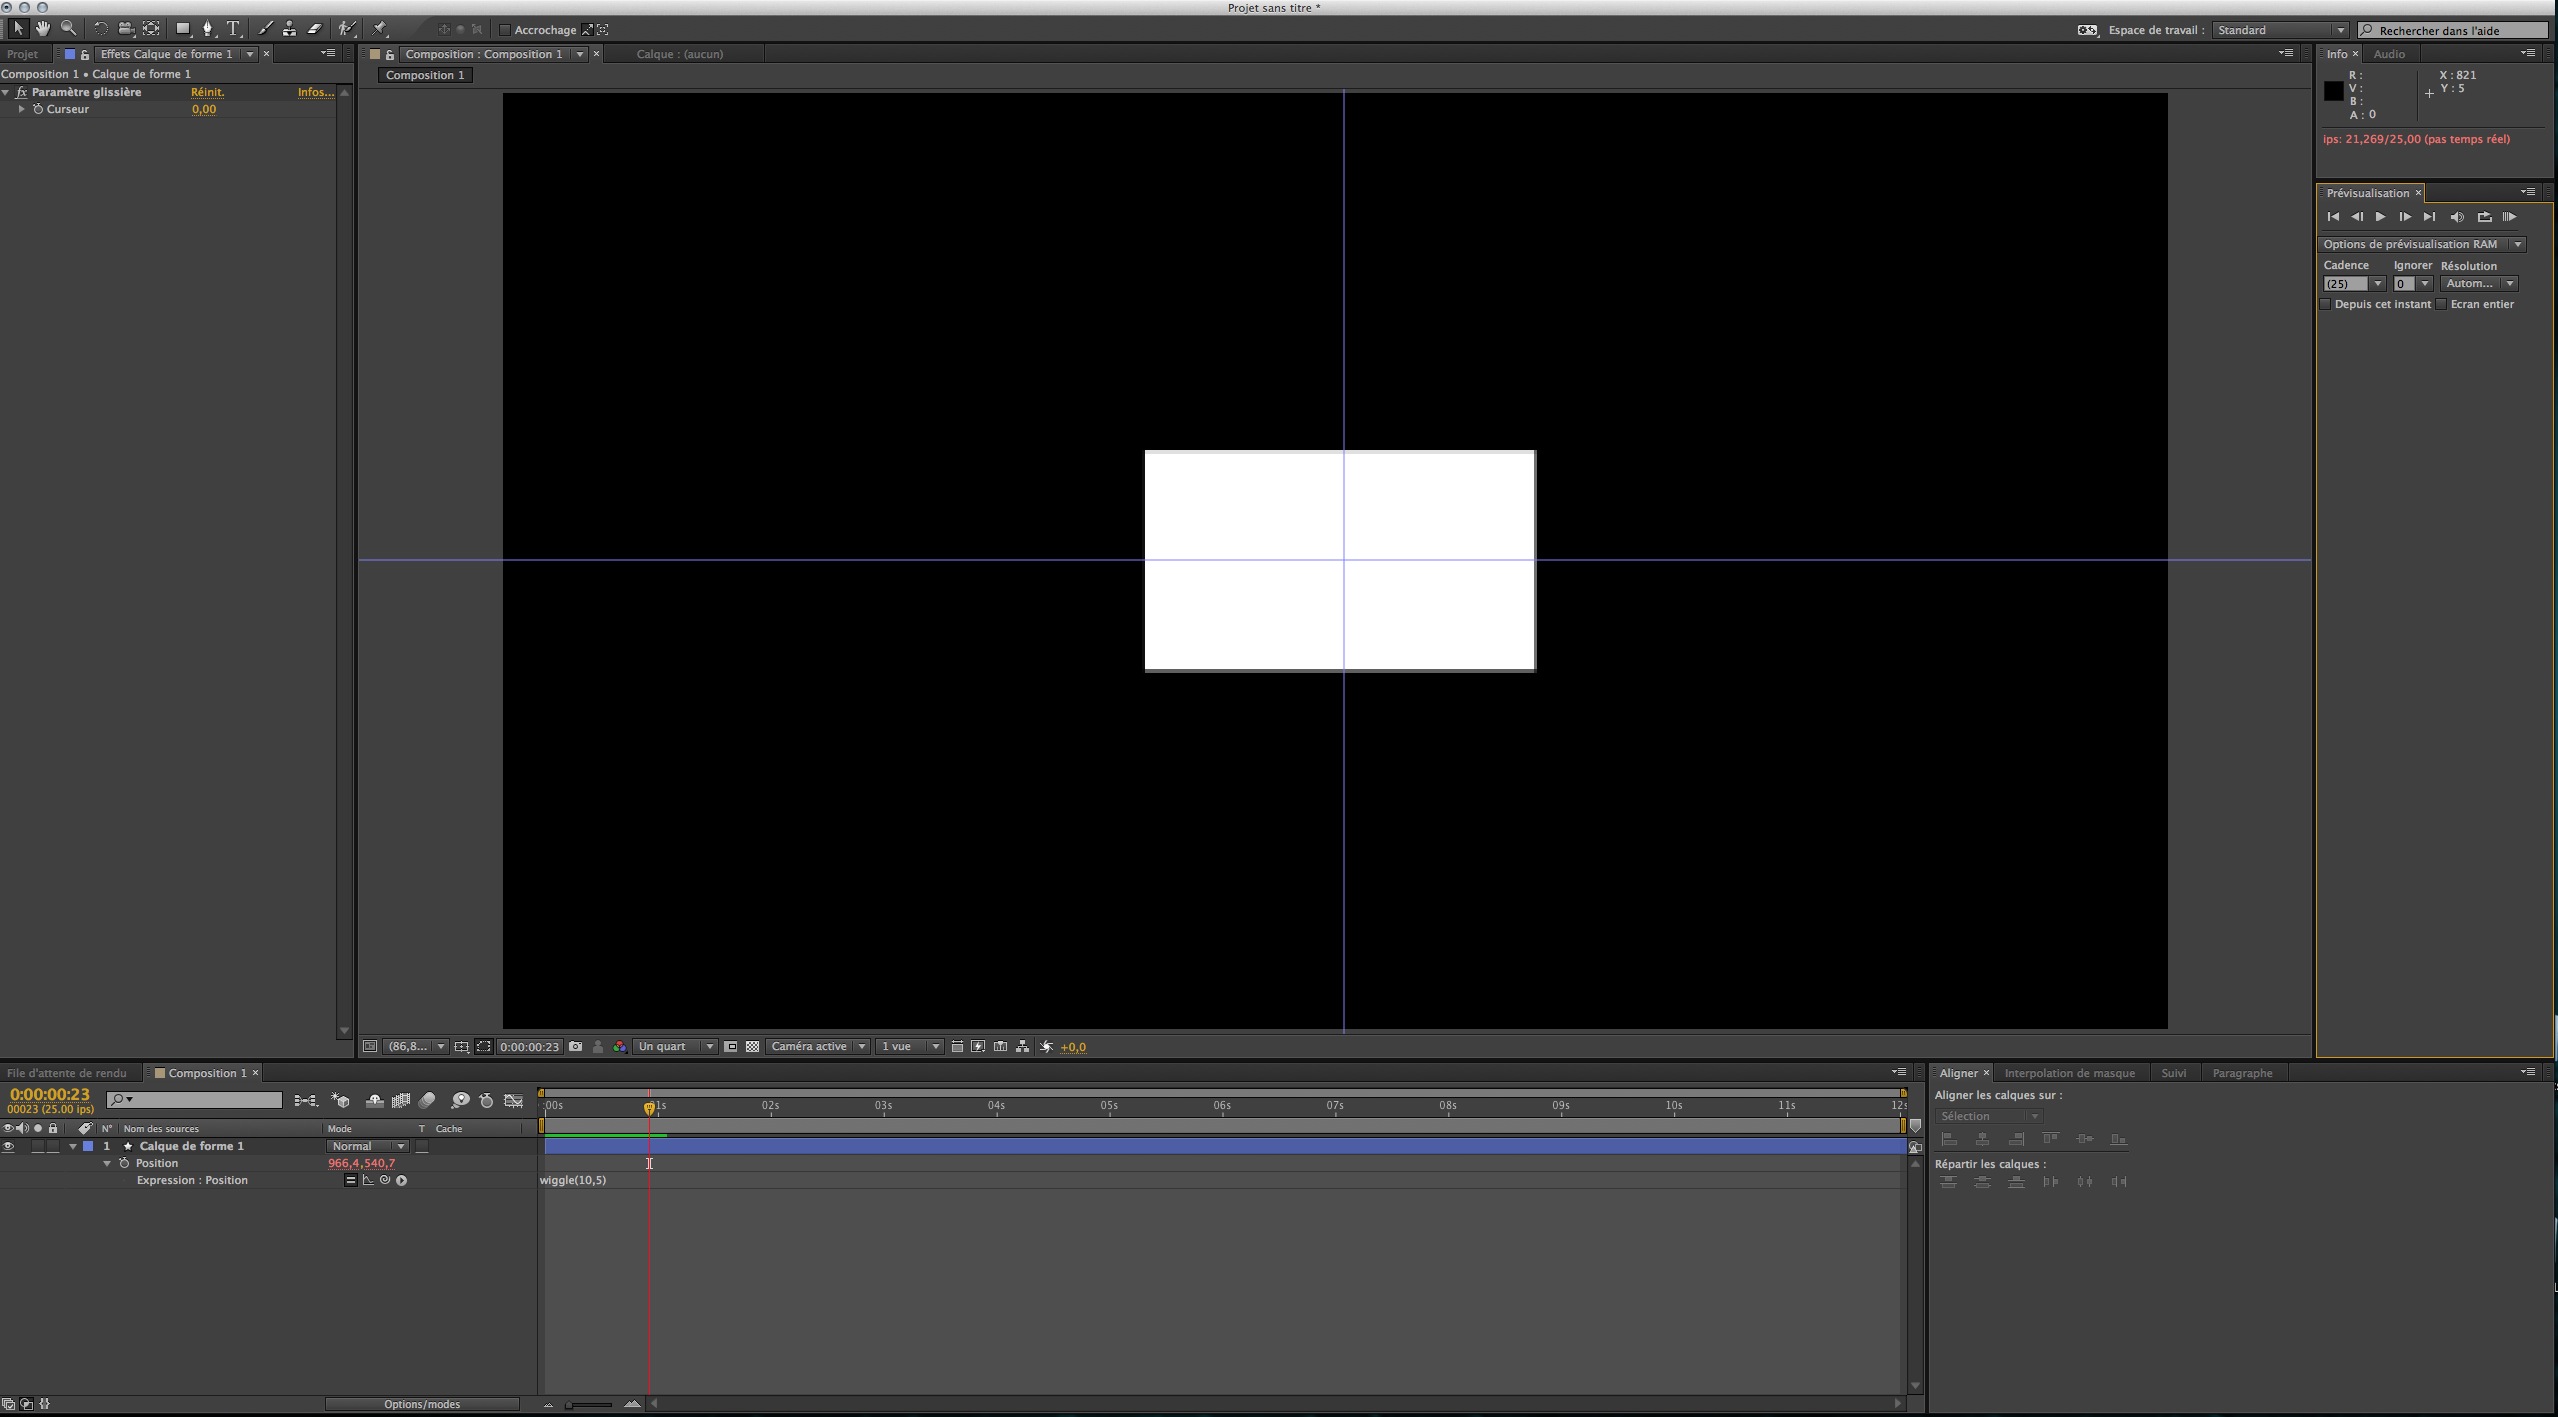Check the Depuis cet instant option

2326,304
